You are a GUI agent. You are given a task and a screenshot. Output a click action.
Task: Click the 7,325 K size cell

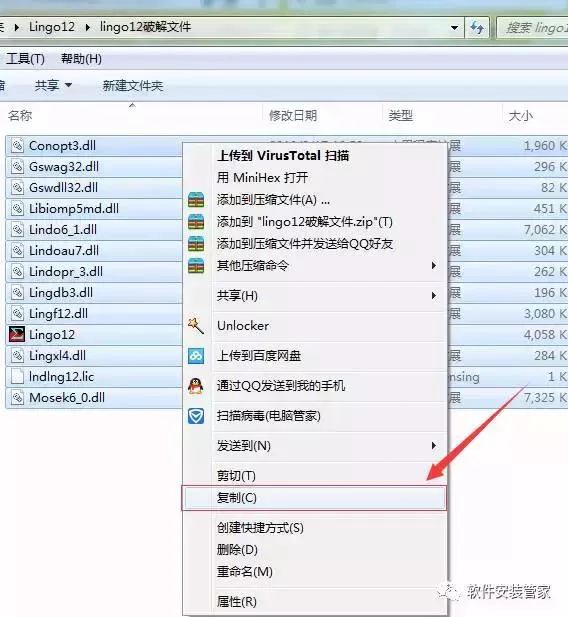pos(545,398)
